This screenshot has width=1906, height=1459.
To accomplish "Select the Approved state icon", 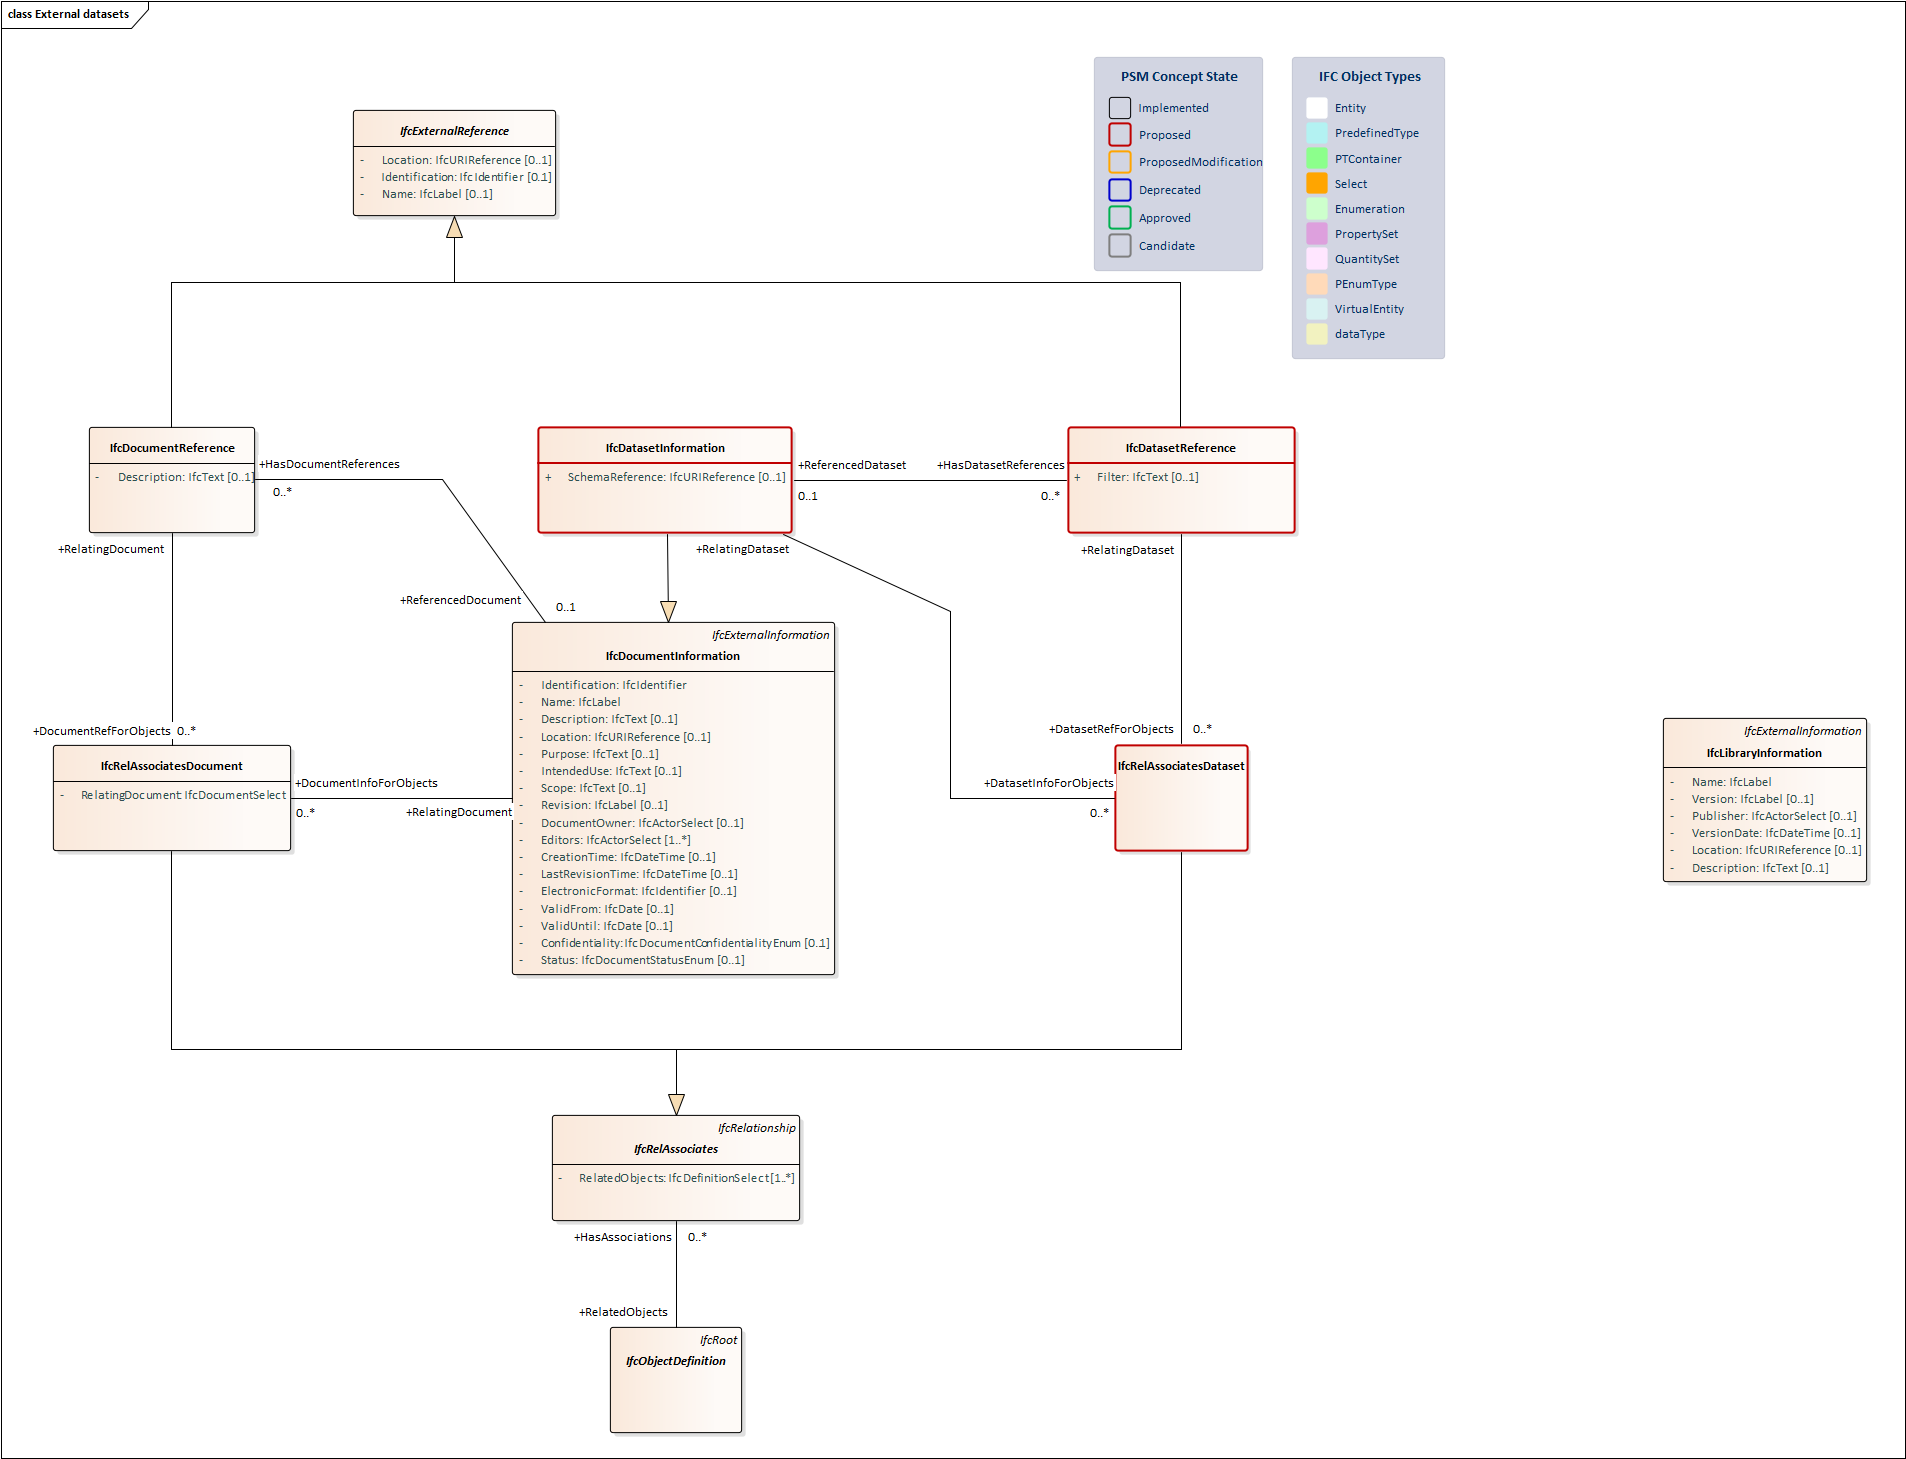I will point(1119,217).
